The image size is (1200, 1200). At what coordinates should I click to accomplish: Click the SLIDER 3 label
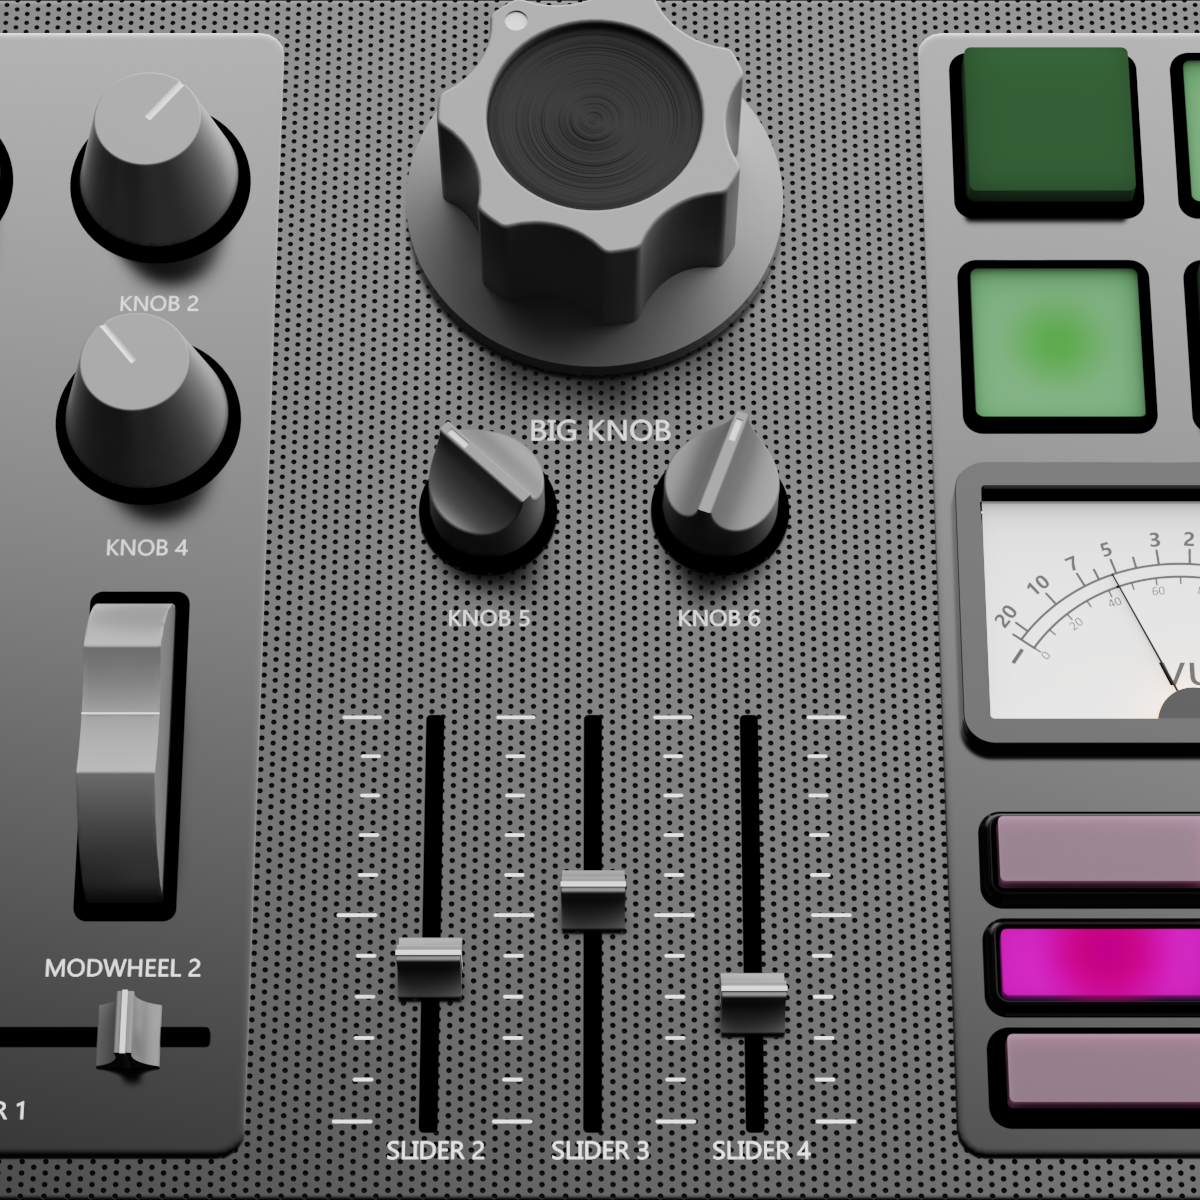pyautogui.click(x=600, y=1150)
